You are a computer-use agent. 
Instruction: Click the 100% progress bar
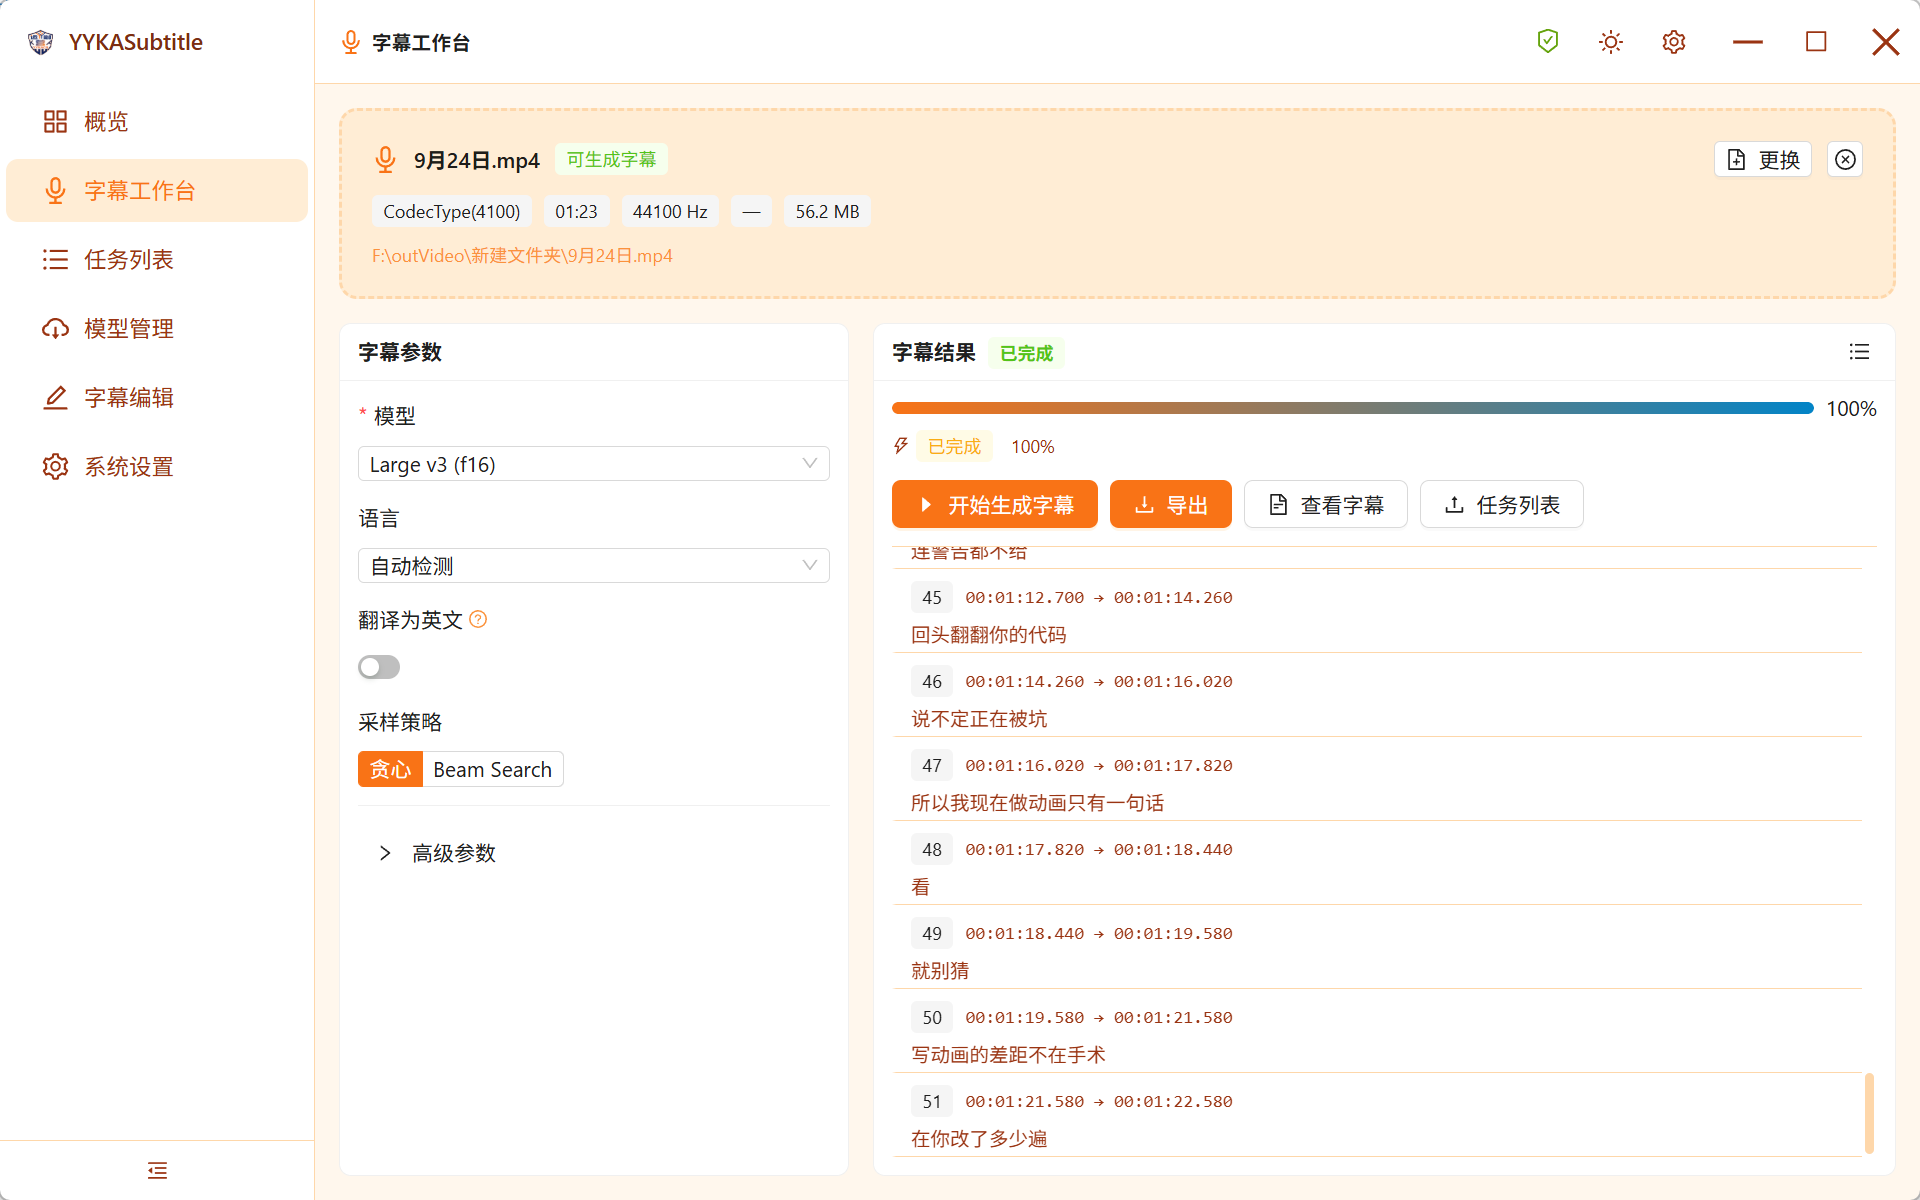click(1353, 408)
